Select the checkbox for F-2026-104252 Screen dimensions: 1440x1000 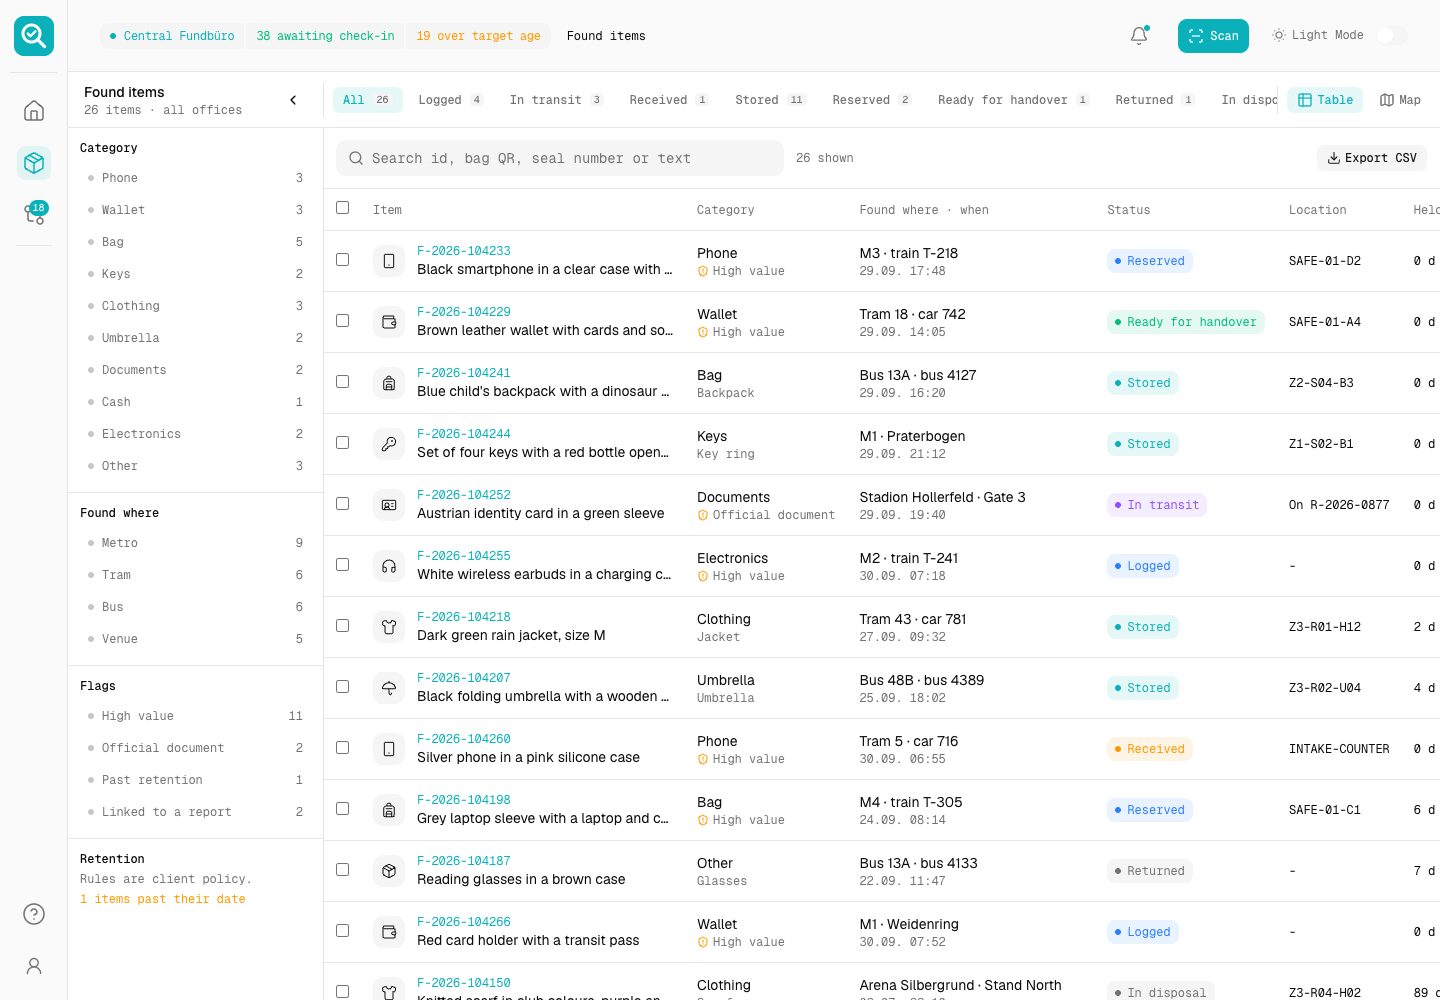coord(343,504)
